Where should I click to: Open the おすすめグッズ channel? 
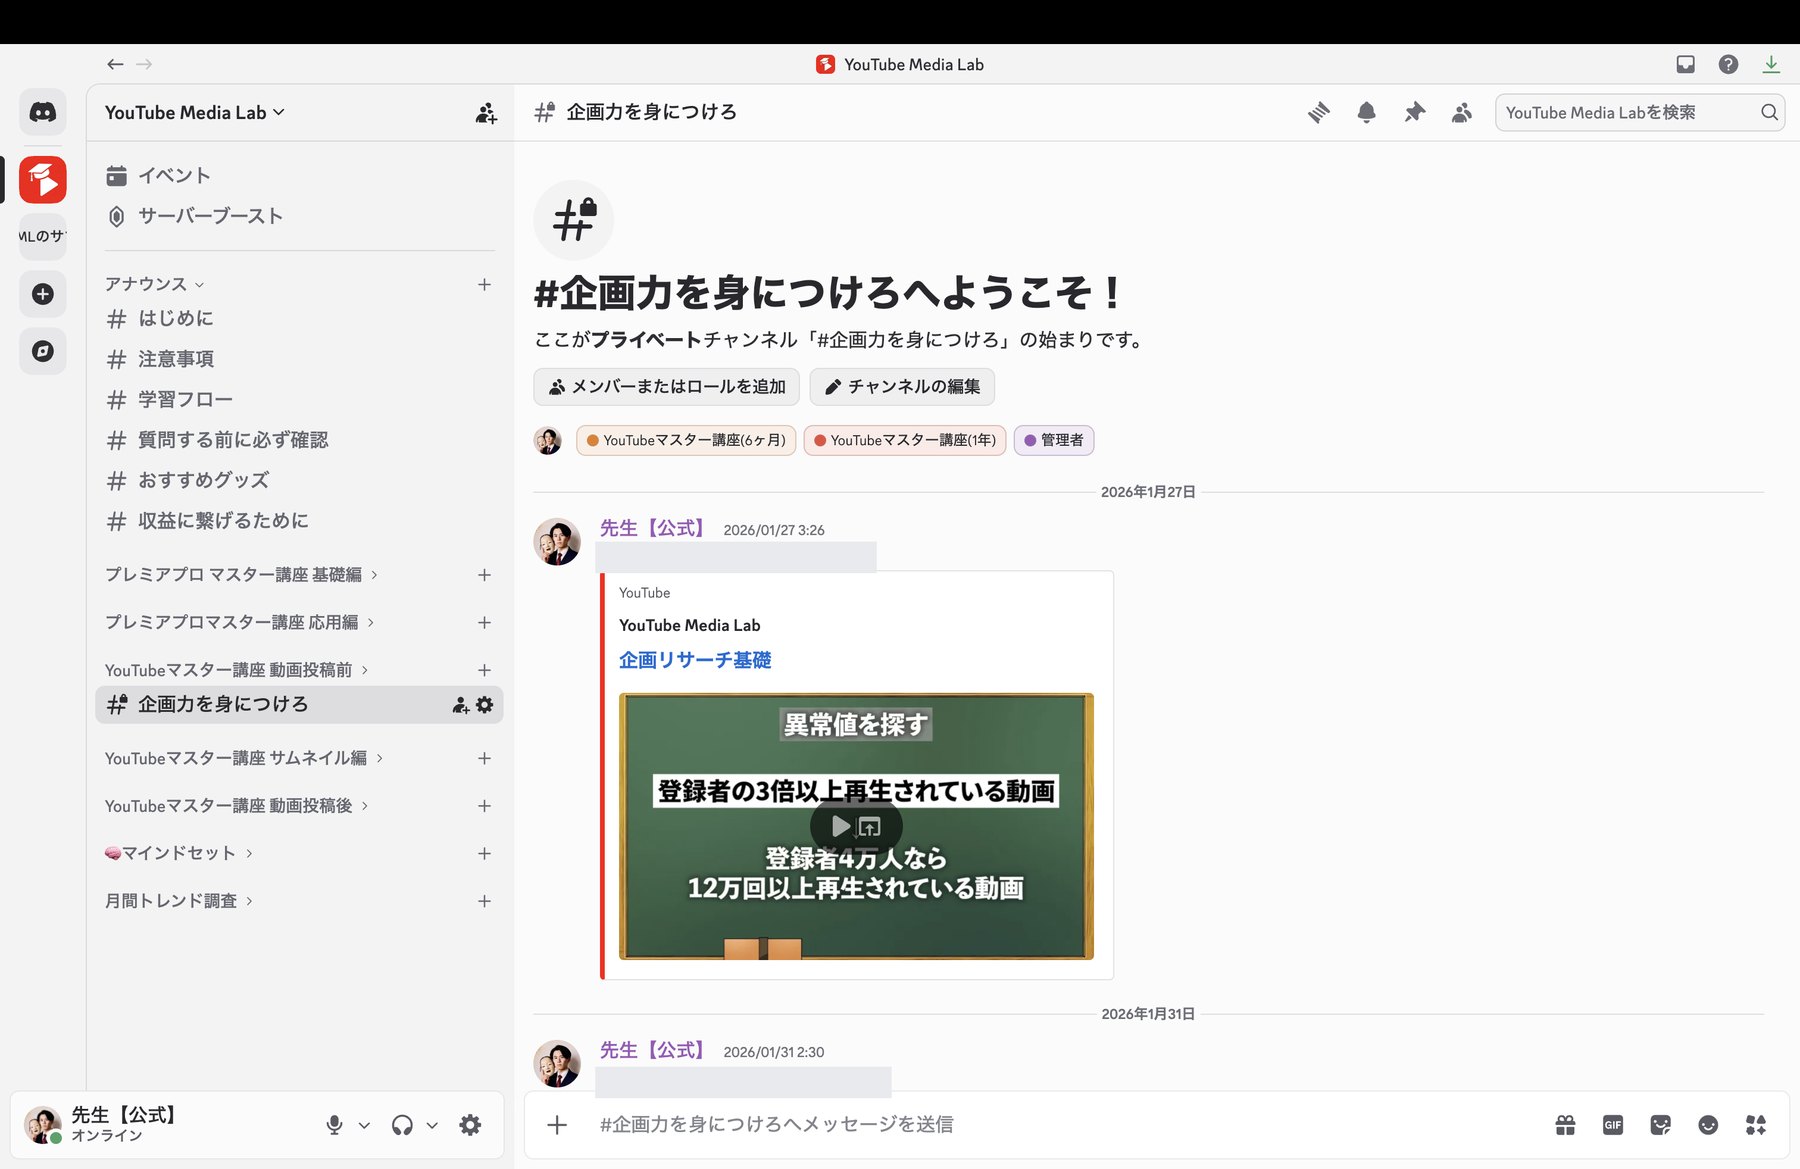pyautogui.click(x=299, y=480)
